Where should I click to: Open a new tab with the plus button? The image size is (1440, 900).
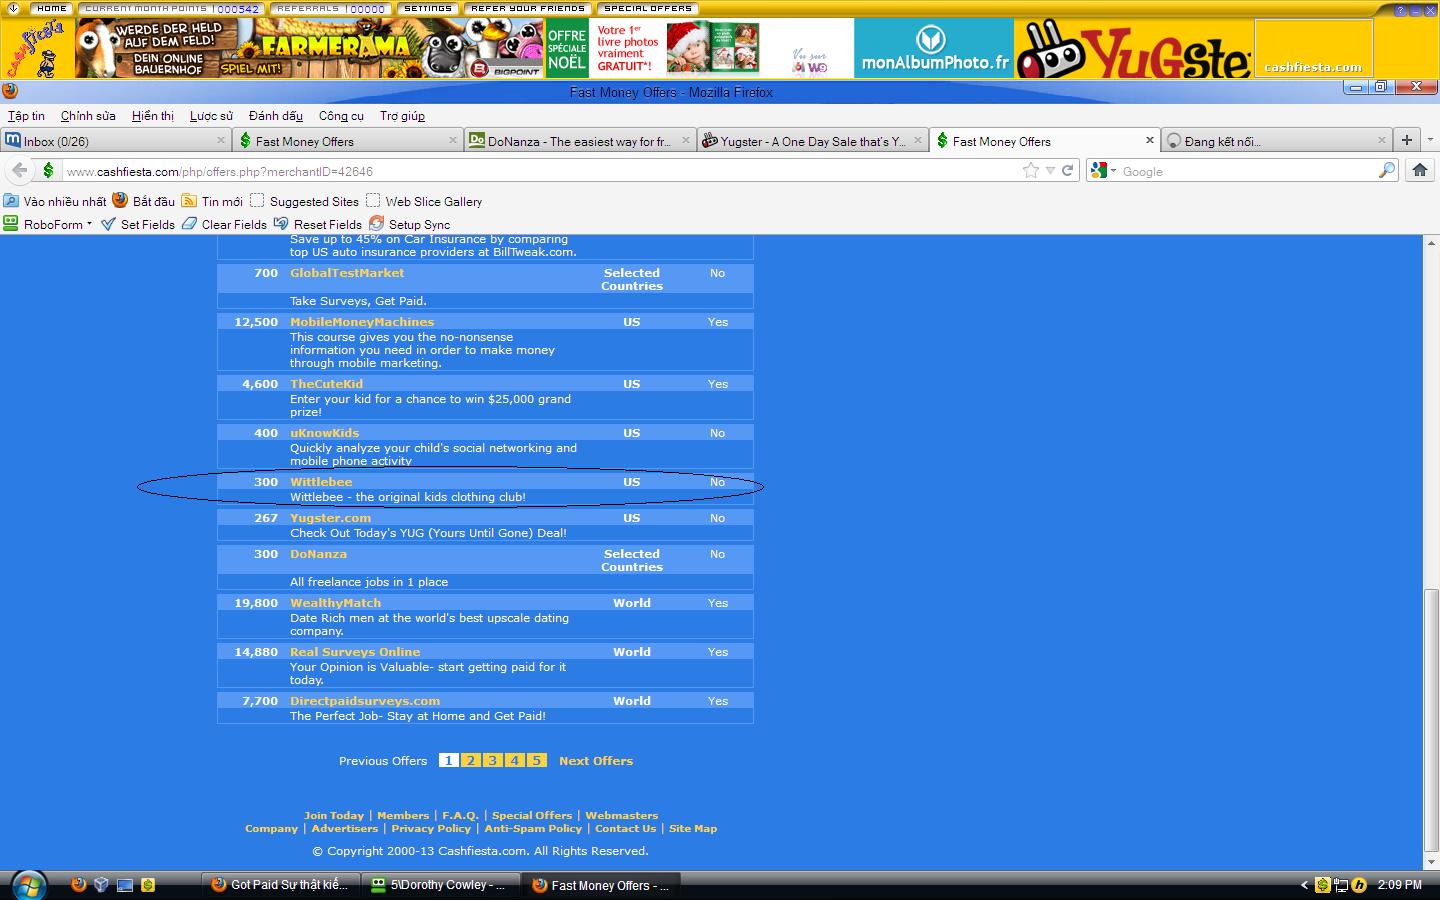pos(1406,140)
